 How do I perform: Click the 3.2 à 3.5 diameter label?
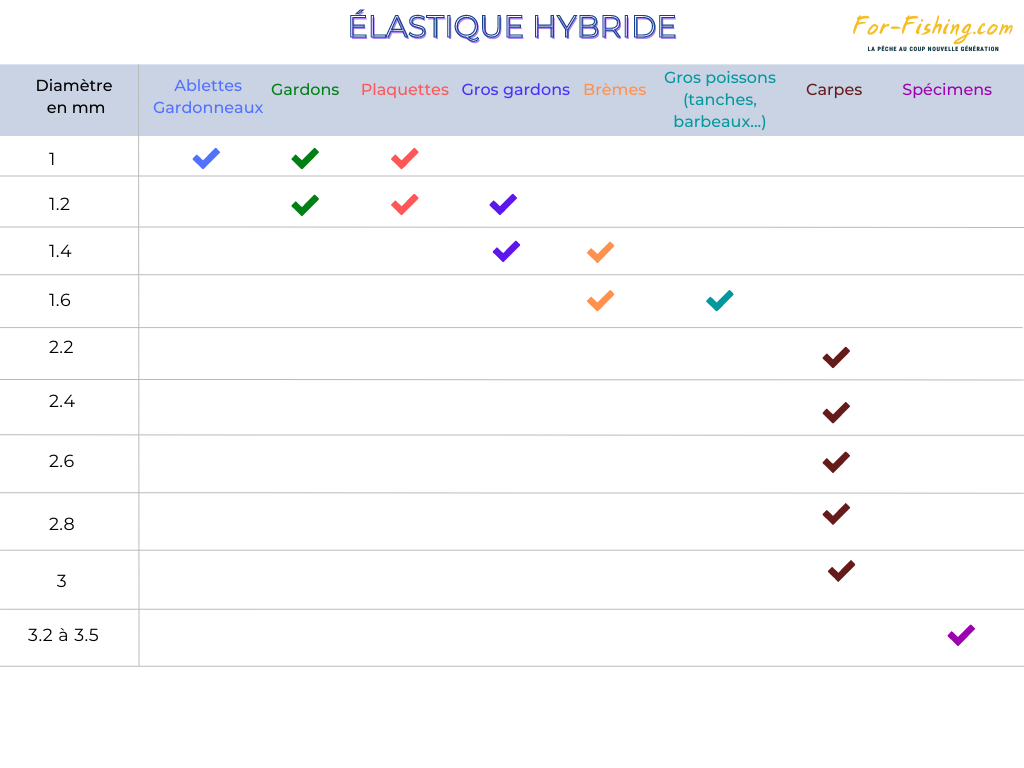(63, 635)
